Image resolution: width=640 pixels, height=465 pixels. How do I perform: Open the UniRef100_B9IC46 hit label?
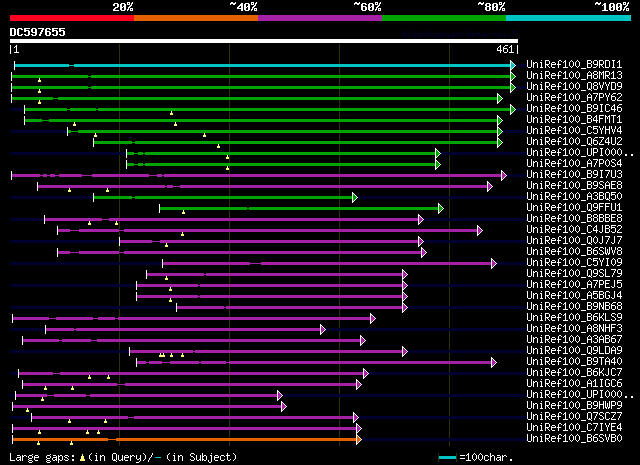coord(574,108)
